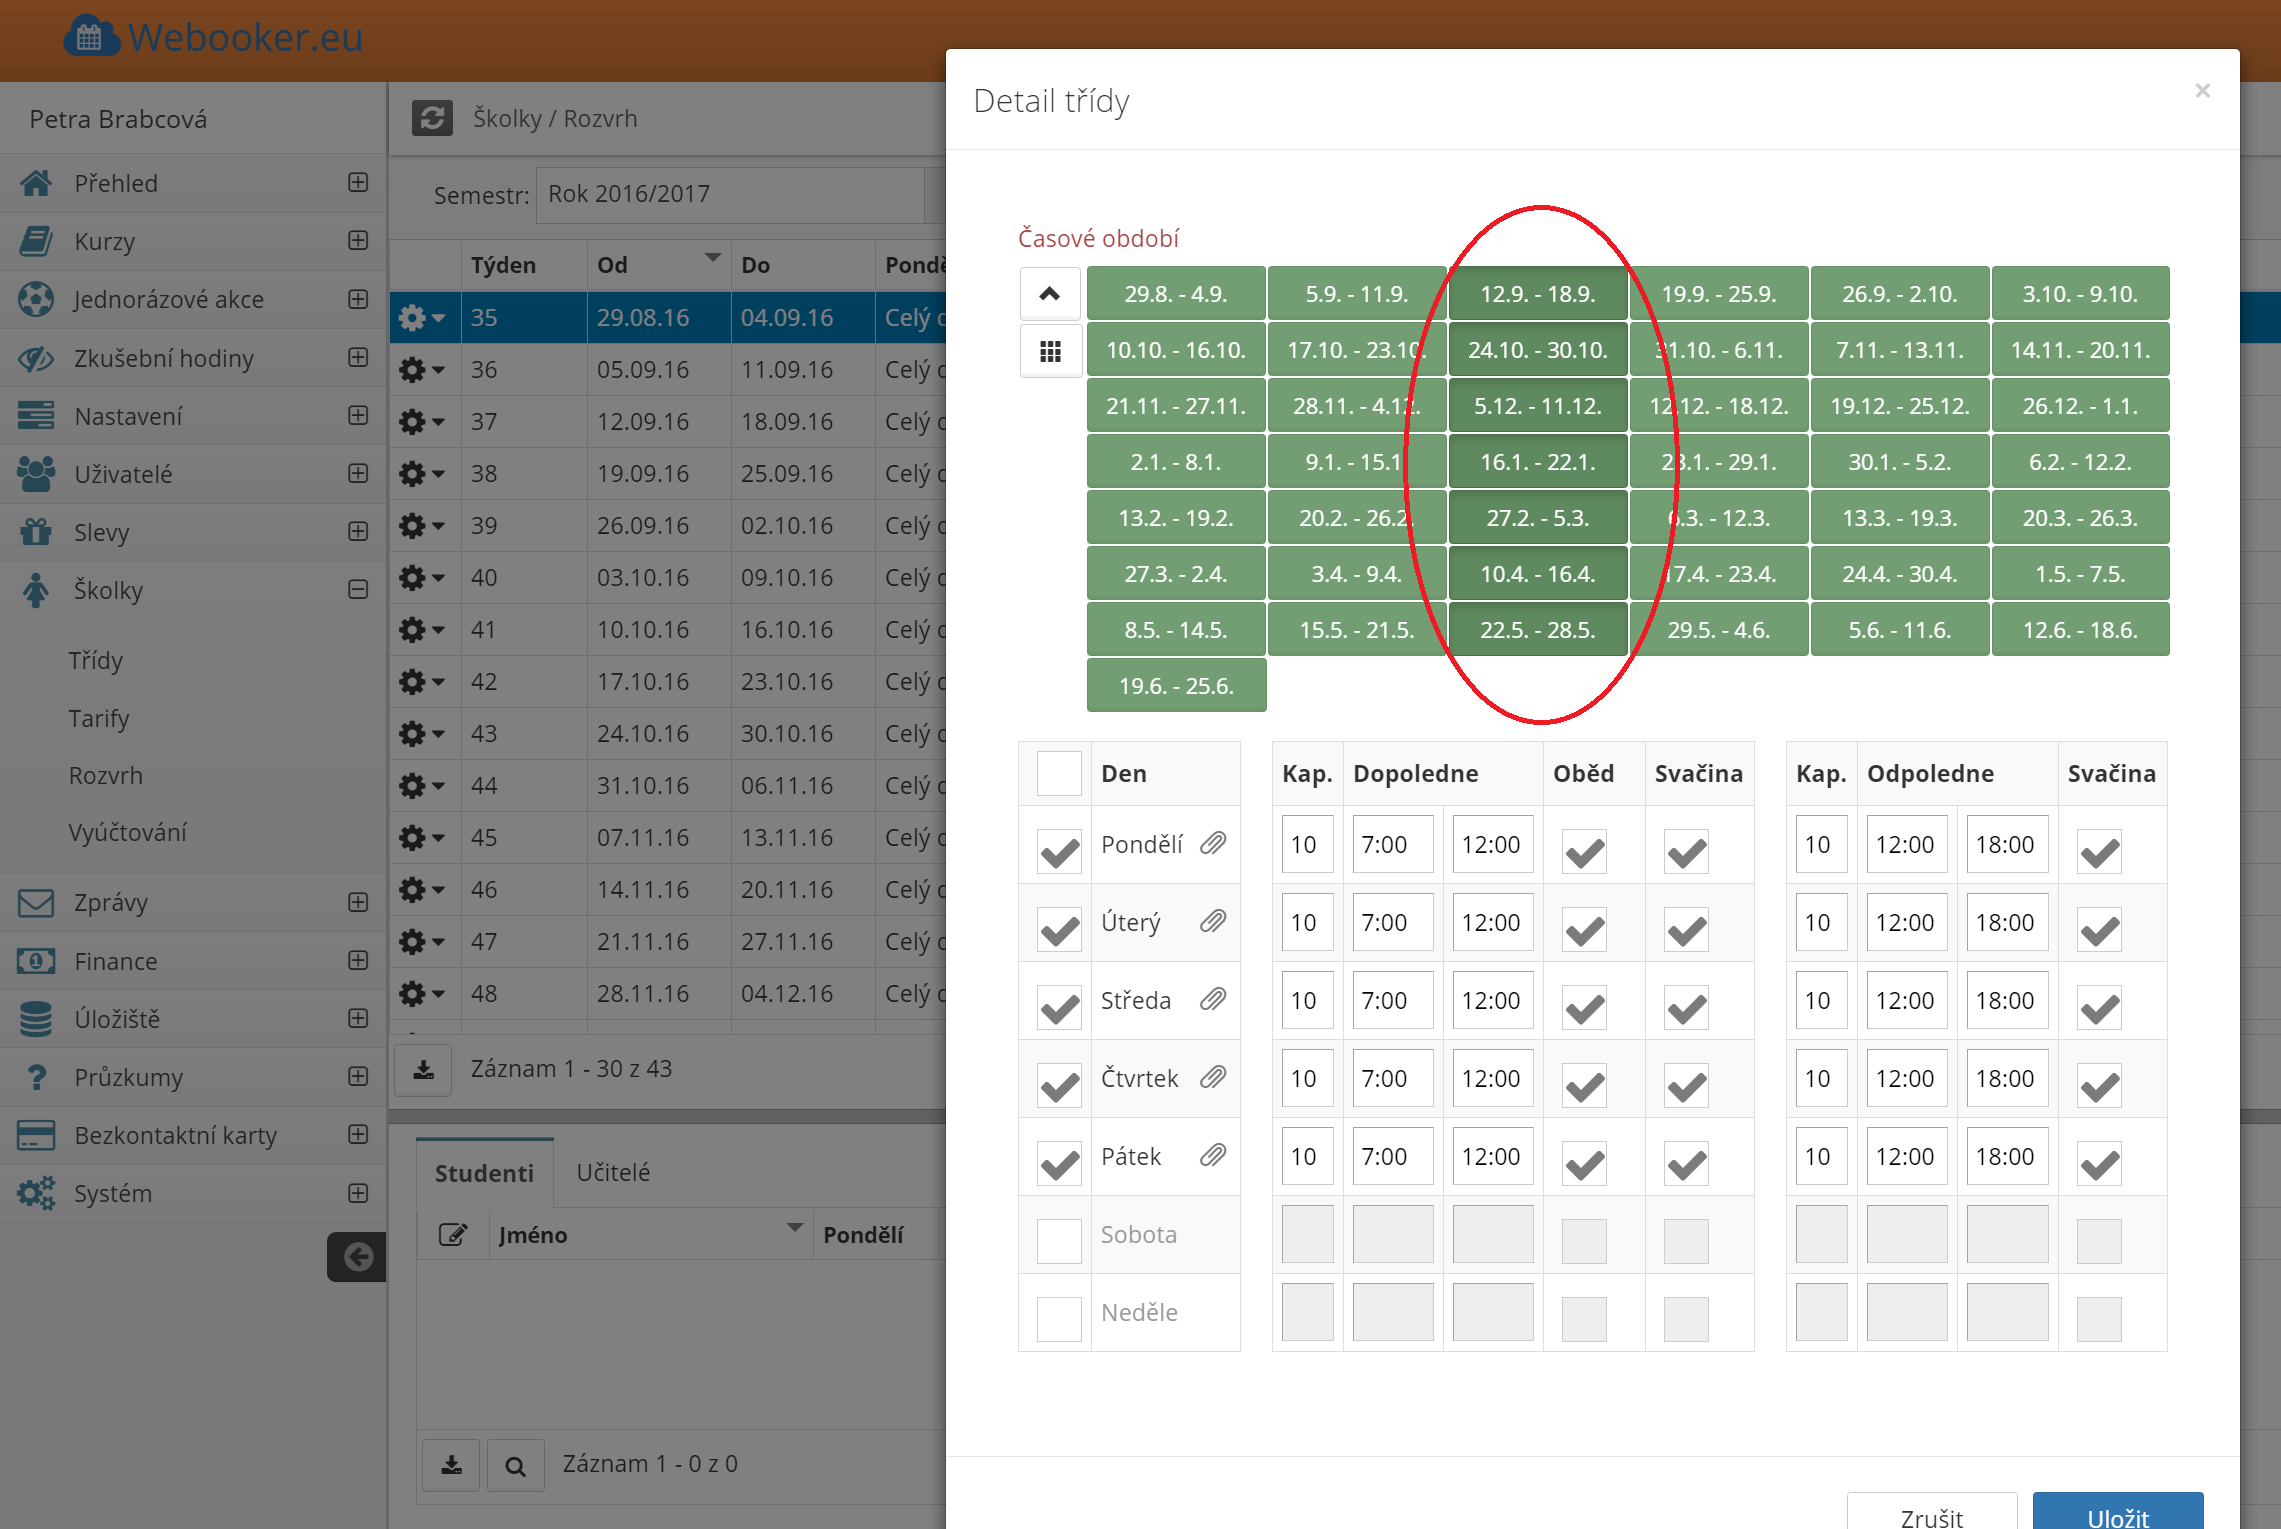
Task: Click the search magnifier icon in the students panel
Action: click(x=515, y=1465)
